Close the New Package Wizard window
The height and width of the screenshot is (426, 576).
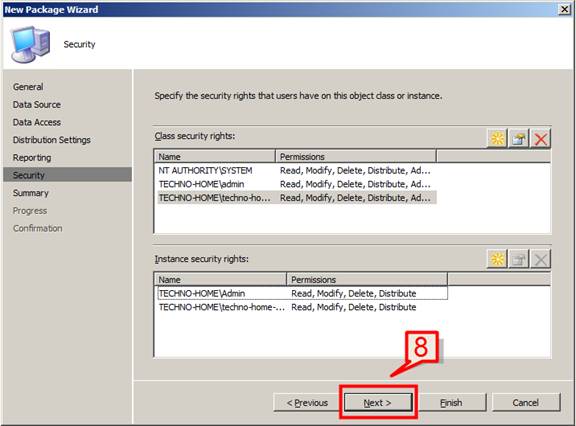point(564,9)
